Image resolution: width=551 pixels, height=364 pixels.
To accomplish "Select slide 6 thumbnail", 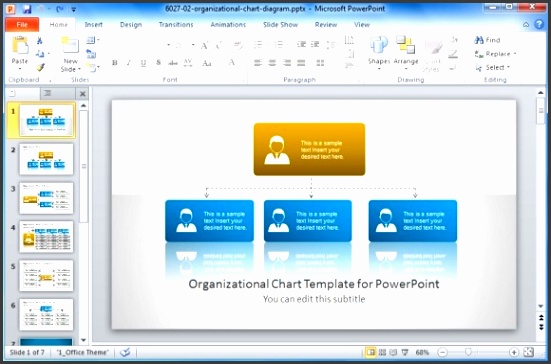I will 46,314.
